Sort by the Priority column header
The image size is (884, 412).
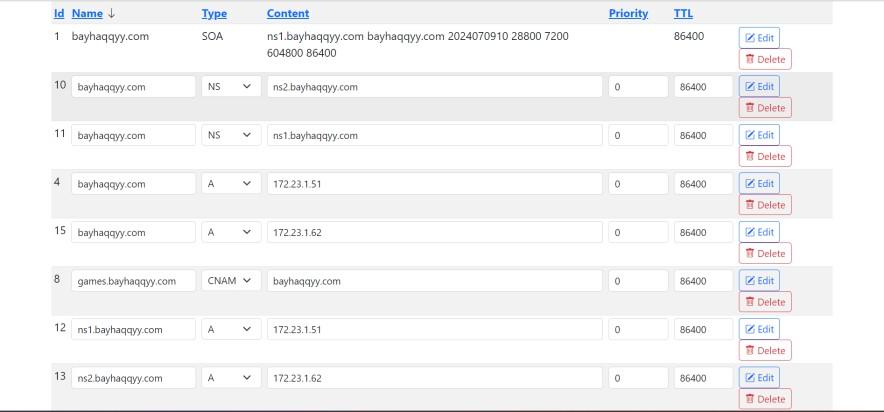(x=628, y=14)
